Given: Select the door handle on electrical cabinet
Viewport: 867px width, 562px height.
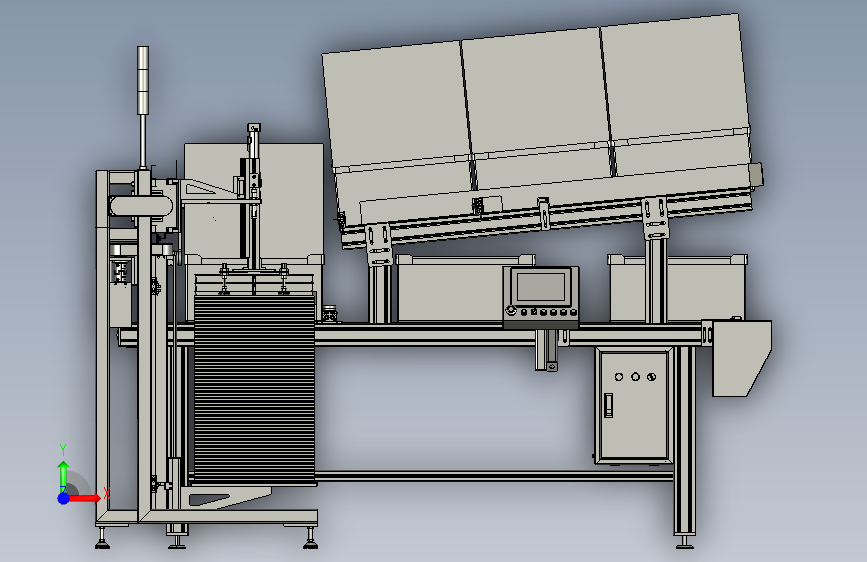Looking at the screenshot, I should (608, 405).
